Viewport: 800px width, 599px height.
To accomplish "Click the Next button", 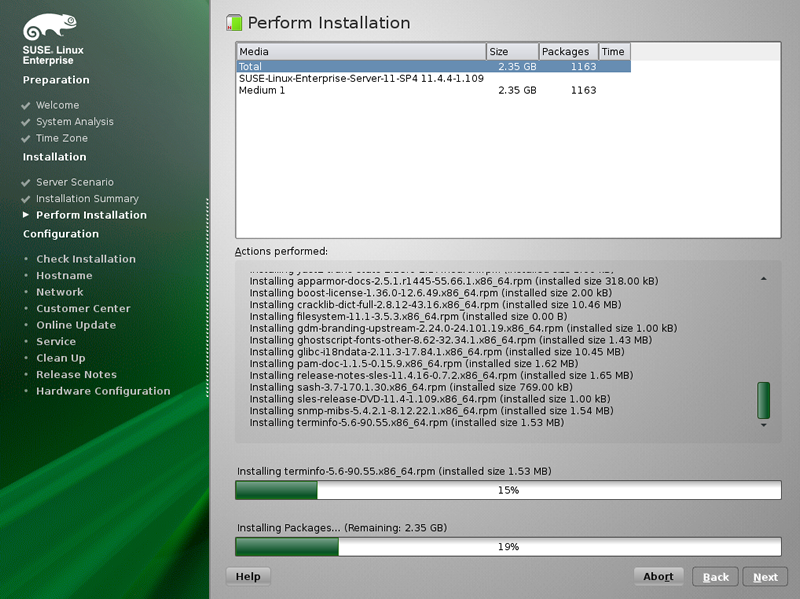I will click(765, 577).
